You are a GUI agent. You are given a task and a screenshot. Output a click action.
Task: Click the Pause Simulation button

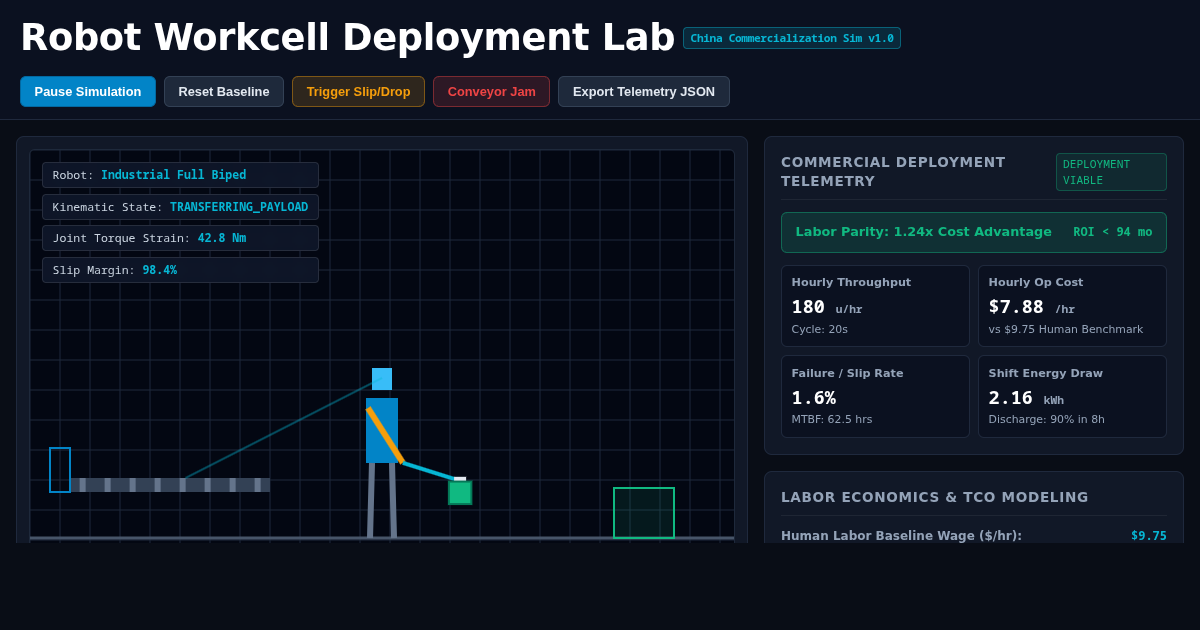pos(88,91)
